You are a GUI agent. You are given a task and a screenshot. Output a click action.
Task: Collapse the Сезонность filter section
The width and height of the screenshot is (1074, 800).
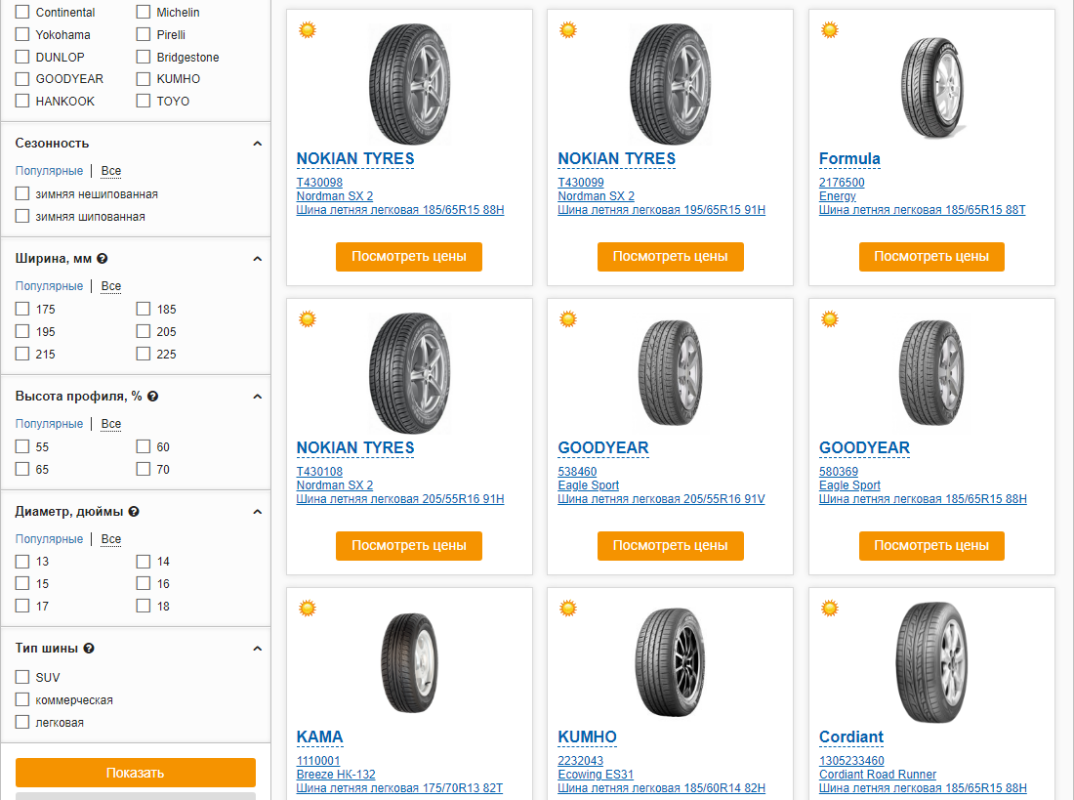(258, 144)
